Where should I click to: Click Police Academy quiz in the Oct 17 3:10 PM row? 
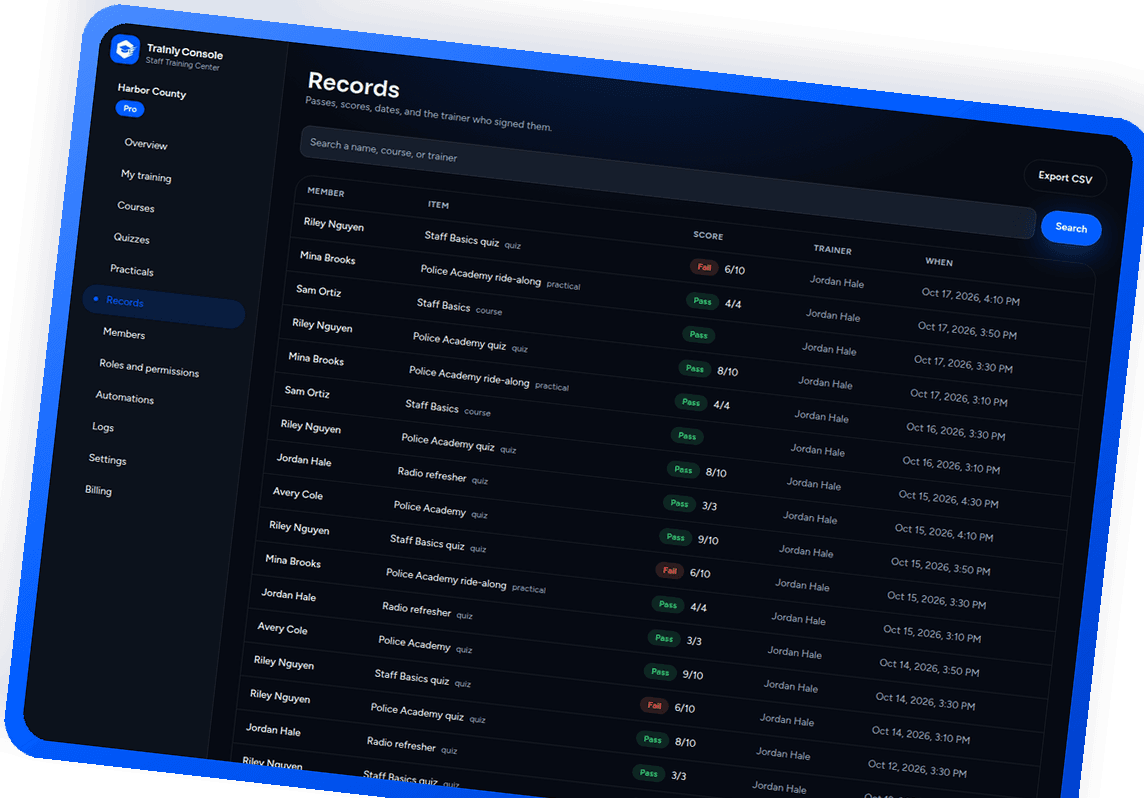coord(460,341)
